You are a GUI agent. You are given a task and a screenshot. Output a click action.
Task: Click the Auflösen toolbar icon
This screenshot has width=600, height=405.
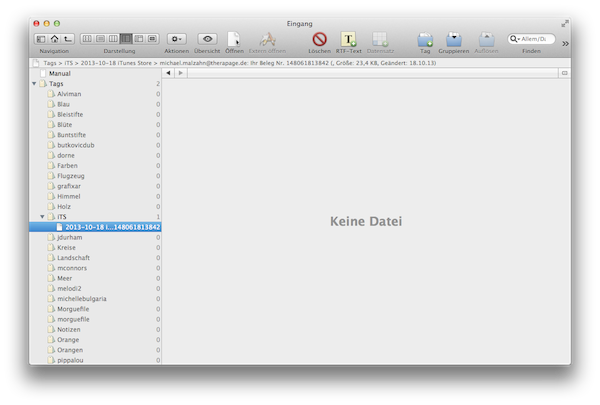486,39
